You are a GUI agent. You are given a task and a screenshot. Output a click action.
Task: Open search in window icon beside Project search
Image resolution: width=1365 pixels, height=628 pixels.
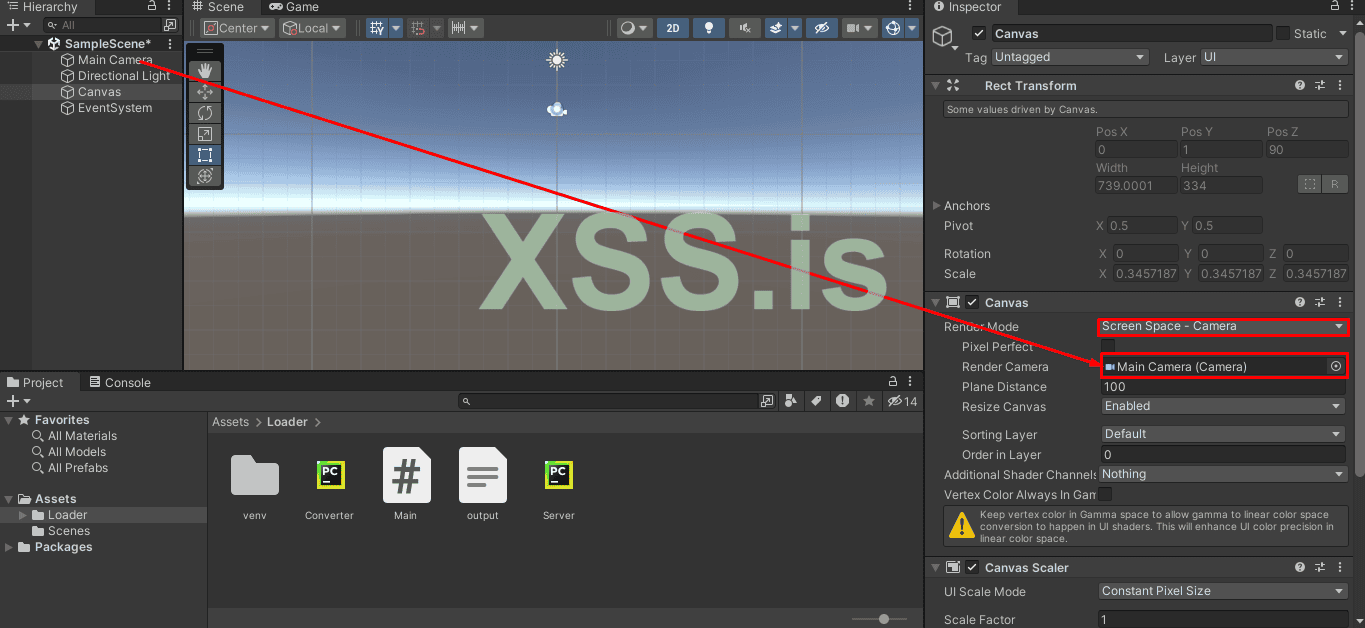[767, 401]
